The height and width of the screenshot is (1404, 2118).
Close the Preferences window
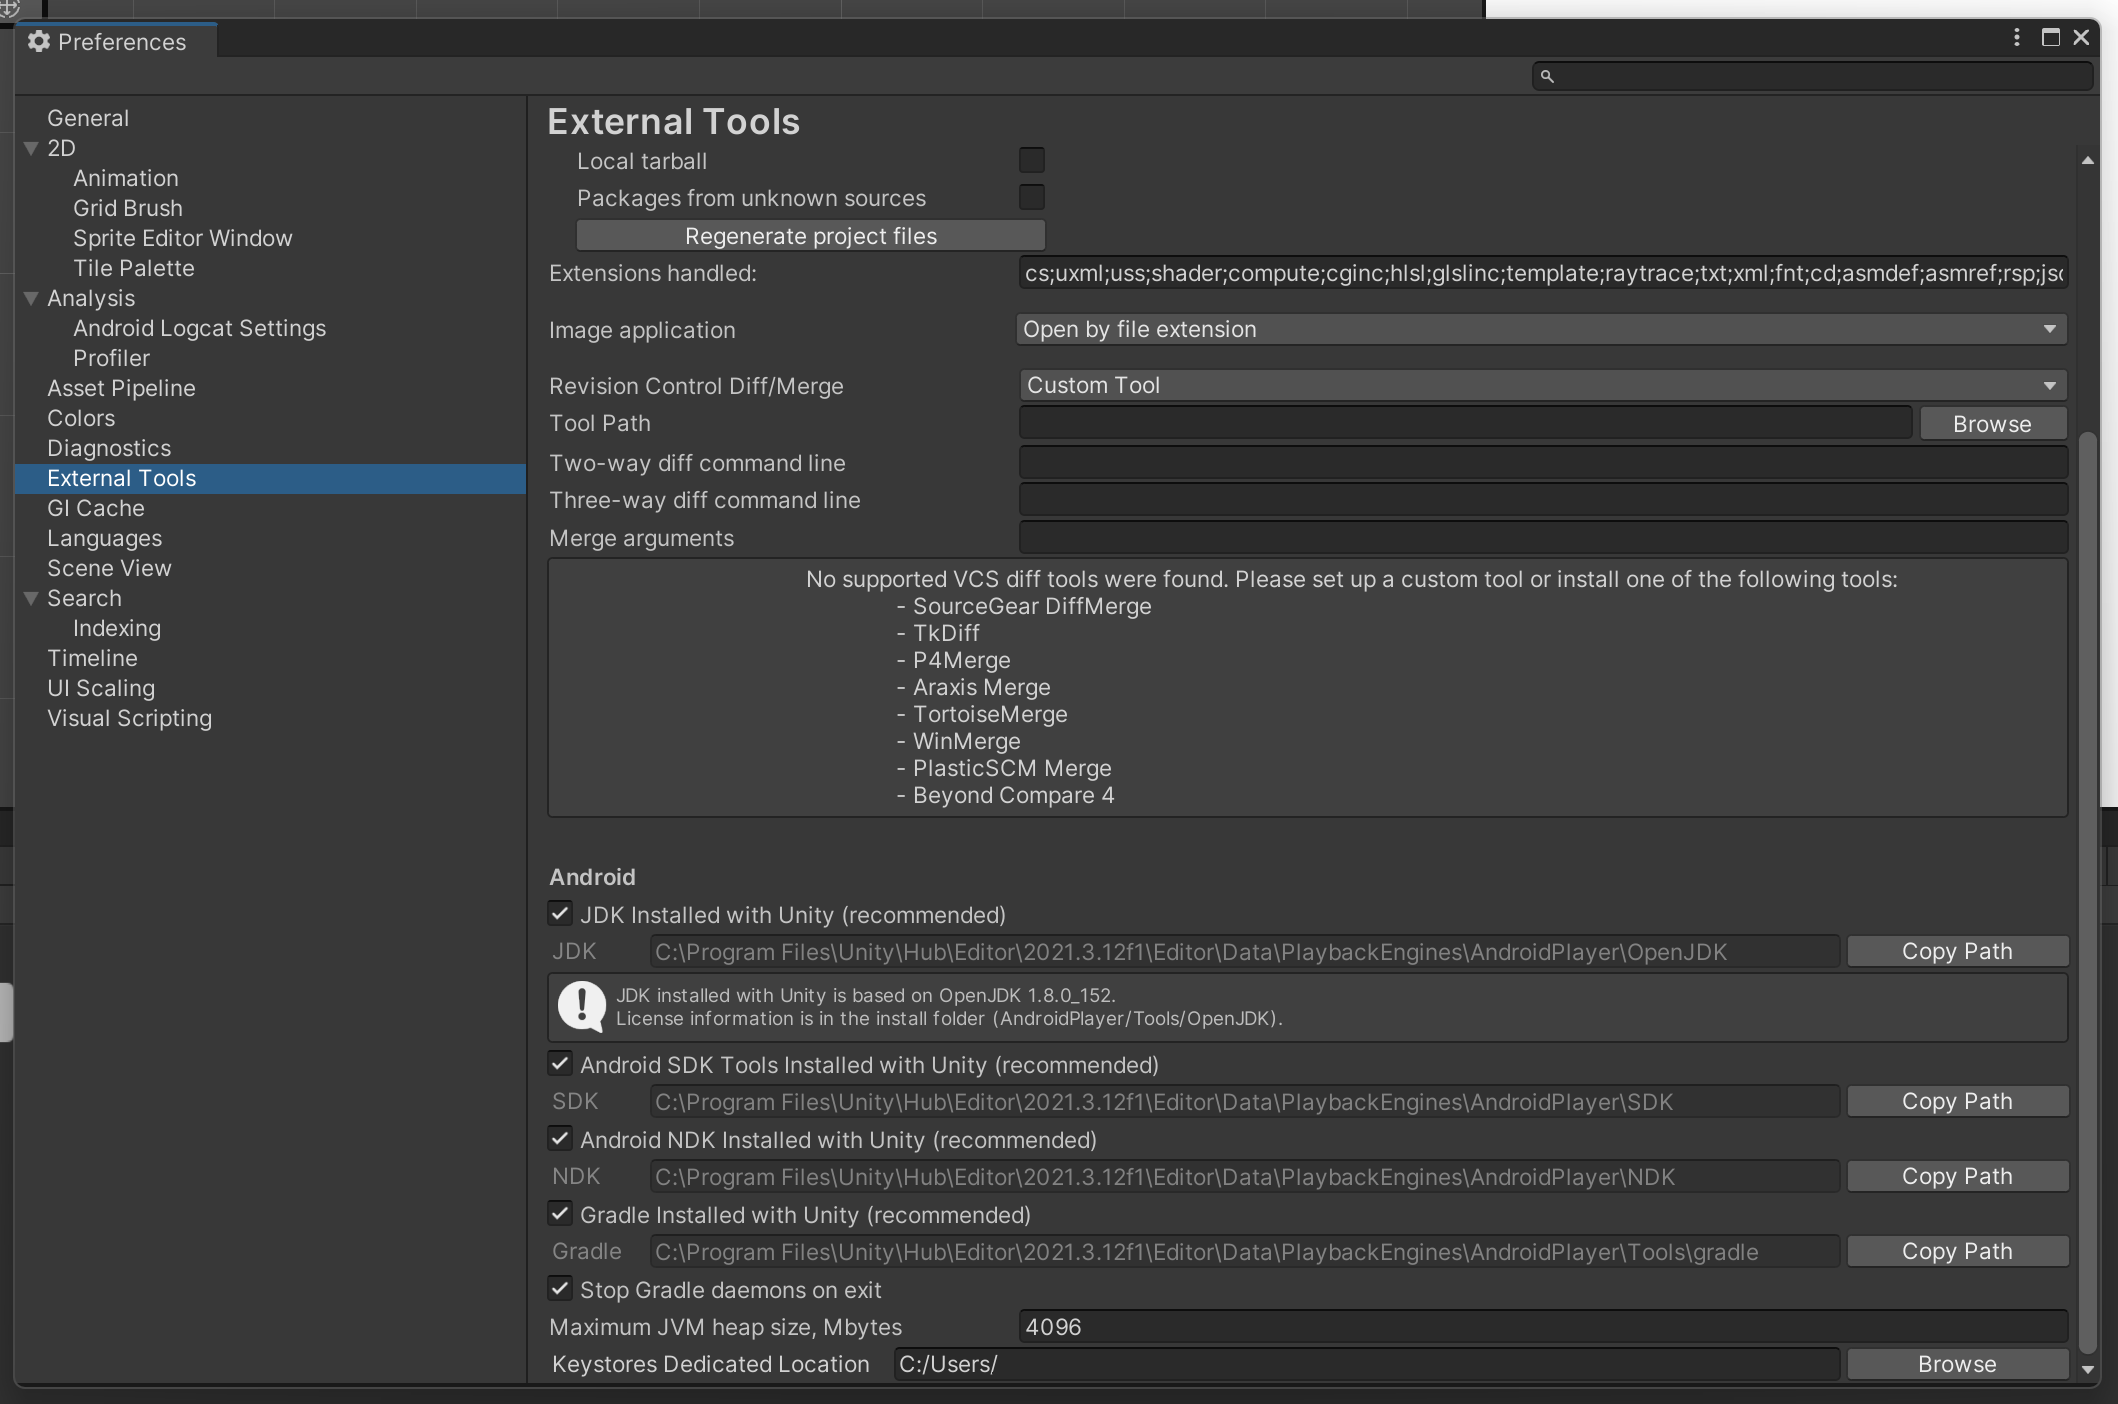click(x=2081, y=37)
